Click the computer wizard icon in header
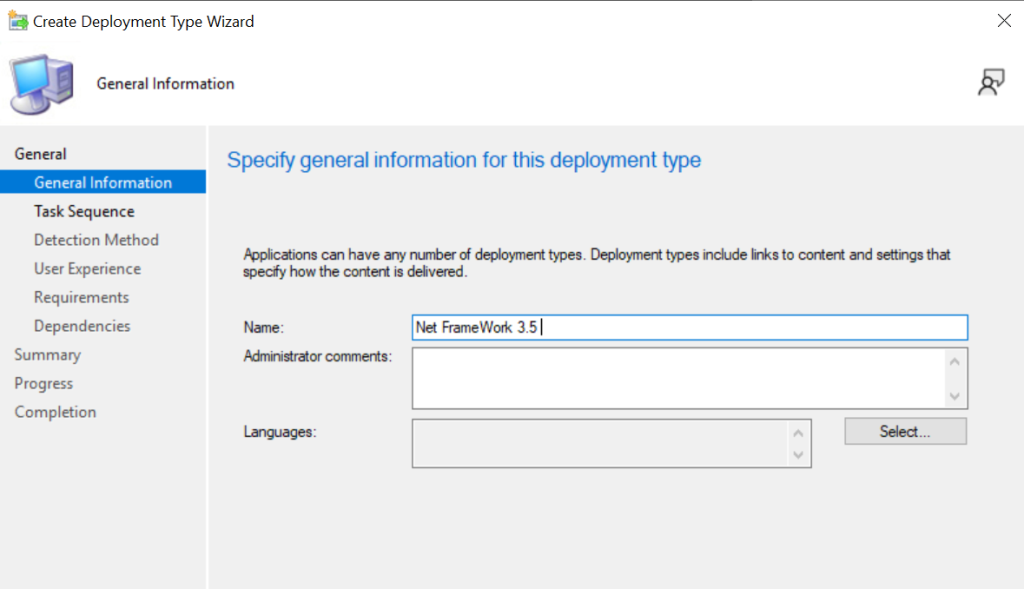Viewport: 1024px width, 589px height. pos(42,84)
